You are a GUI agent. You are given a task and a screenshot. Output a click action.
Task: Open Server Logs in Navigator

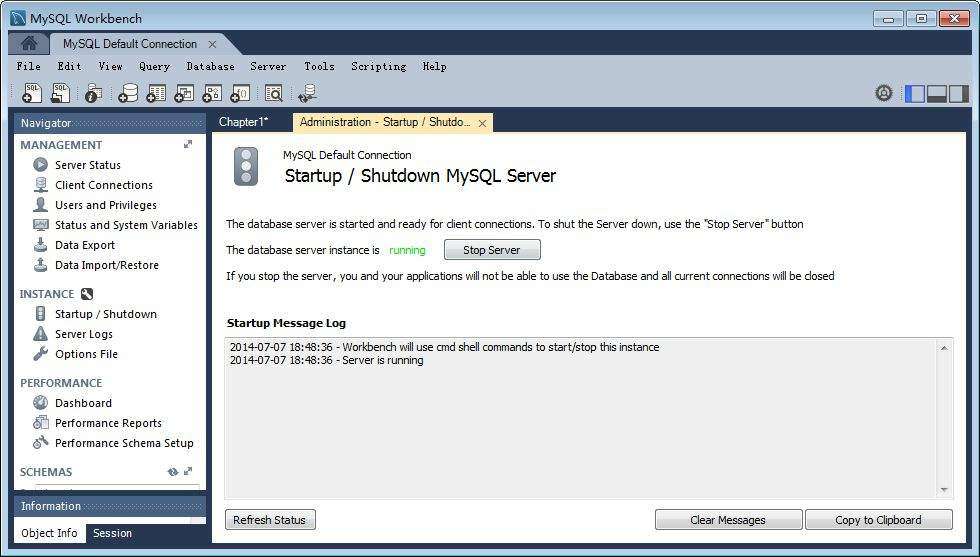pyautogui.click(x=84, y=334)
